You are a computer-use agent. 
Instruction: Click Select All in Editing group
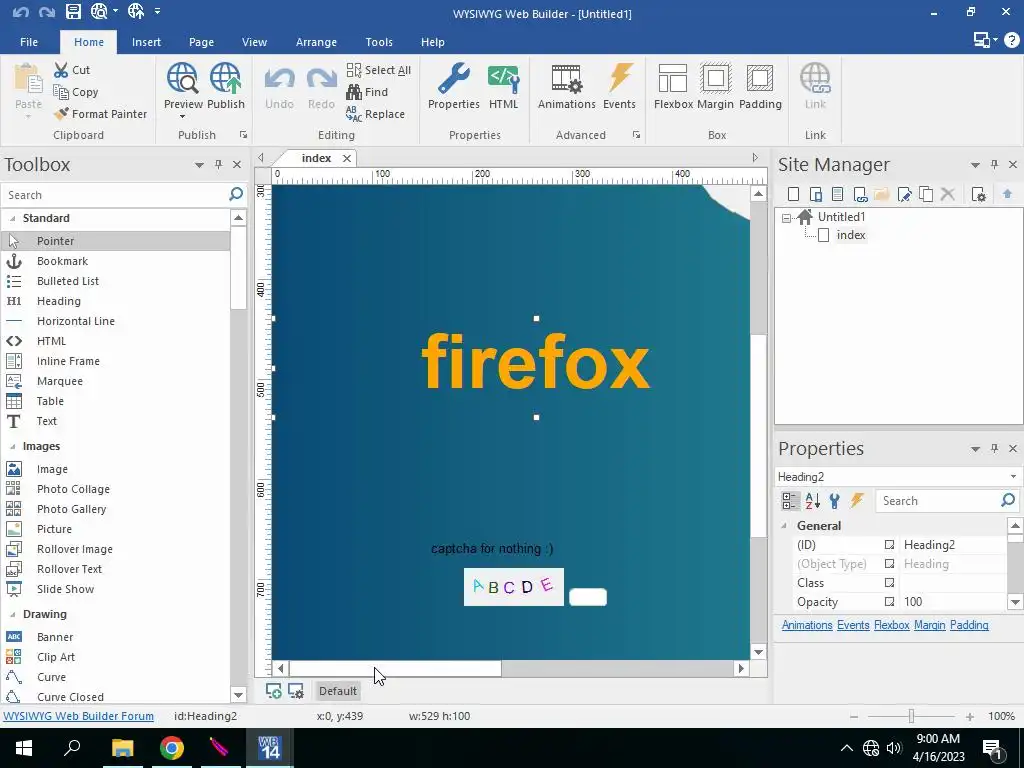click(x=379, y=70)
